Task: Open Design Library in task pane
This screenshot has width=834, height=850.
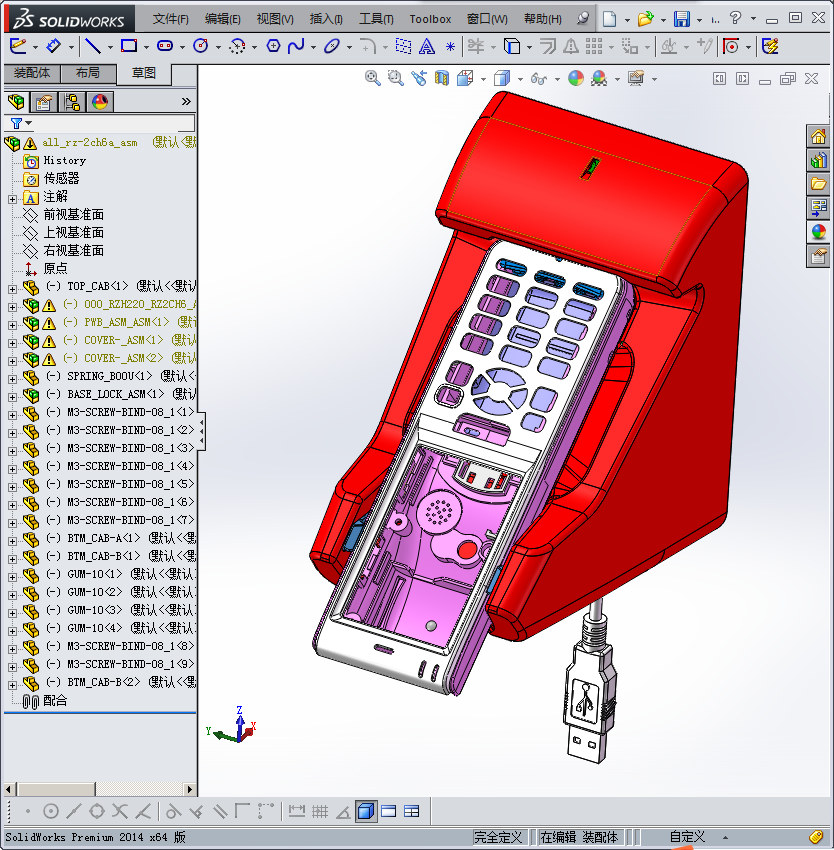Action: coord(818,160)
